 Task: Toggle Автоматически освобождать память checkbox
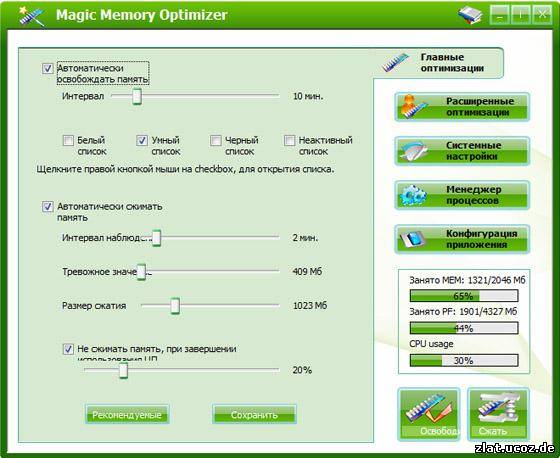pyautogui.click(x=48, y=68)
